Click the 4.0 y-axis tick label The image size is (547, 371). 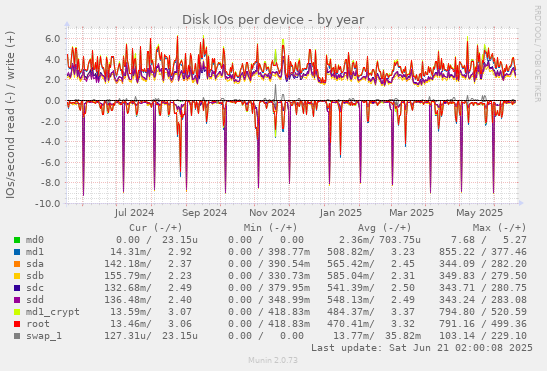[x=52, y=59]
